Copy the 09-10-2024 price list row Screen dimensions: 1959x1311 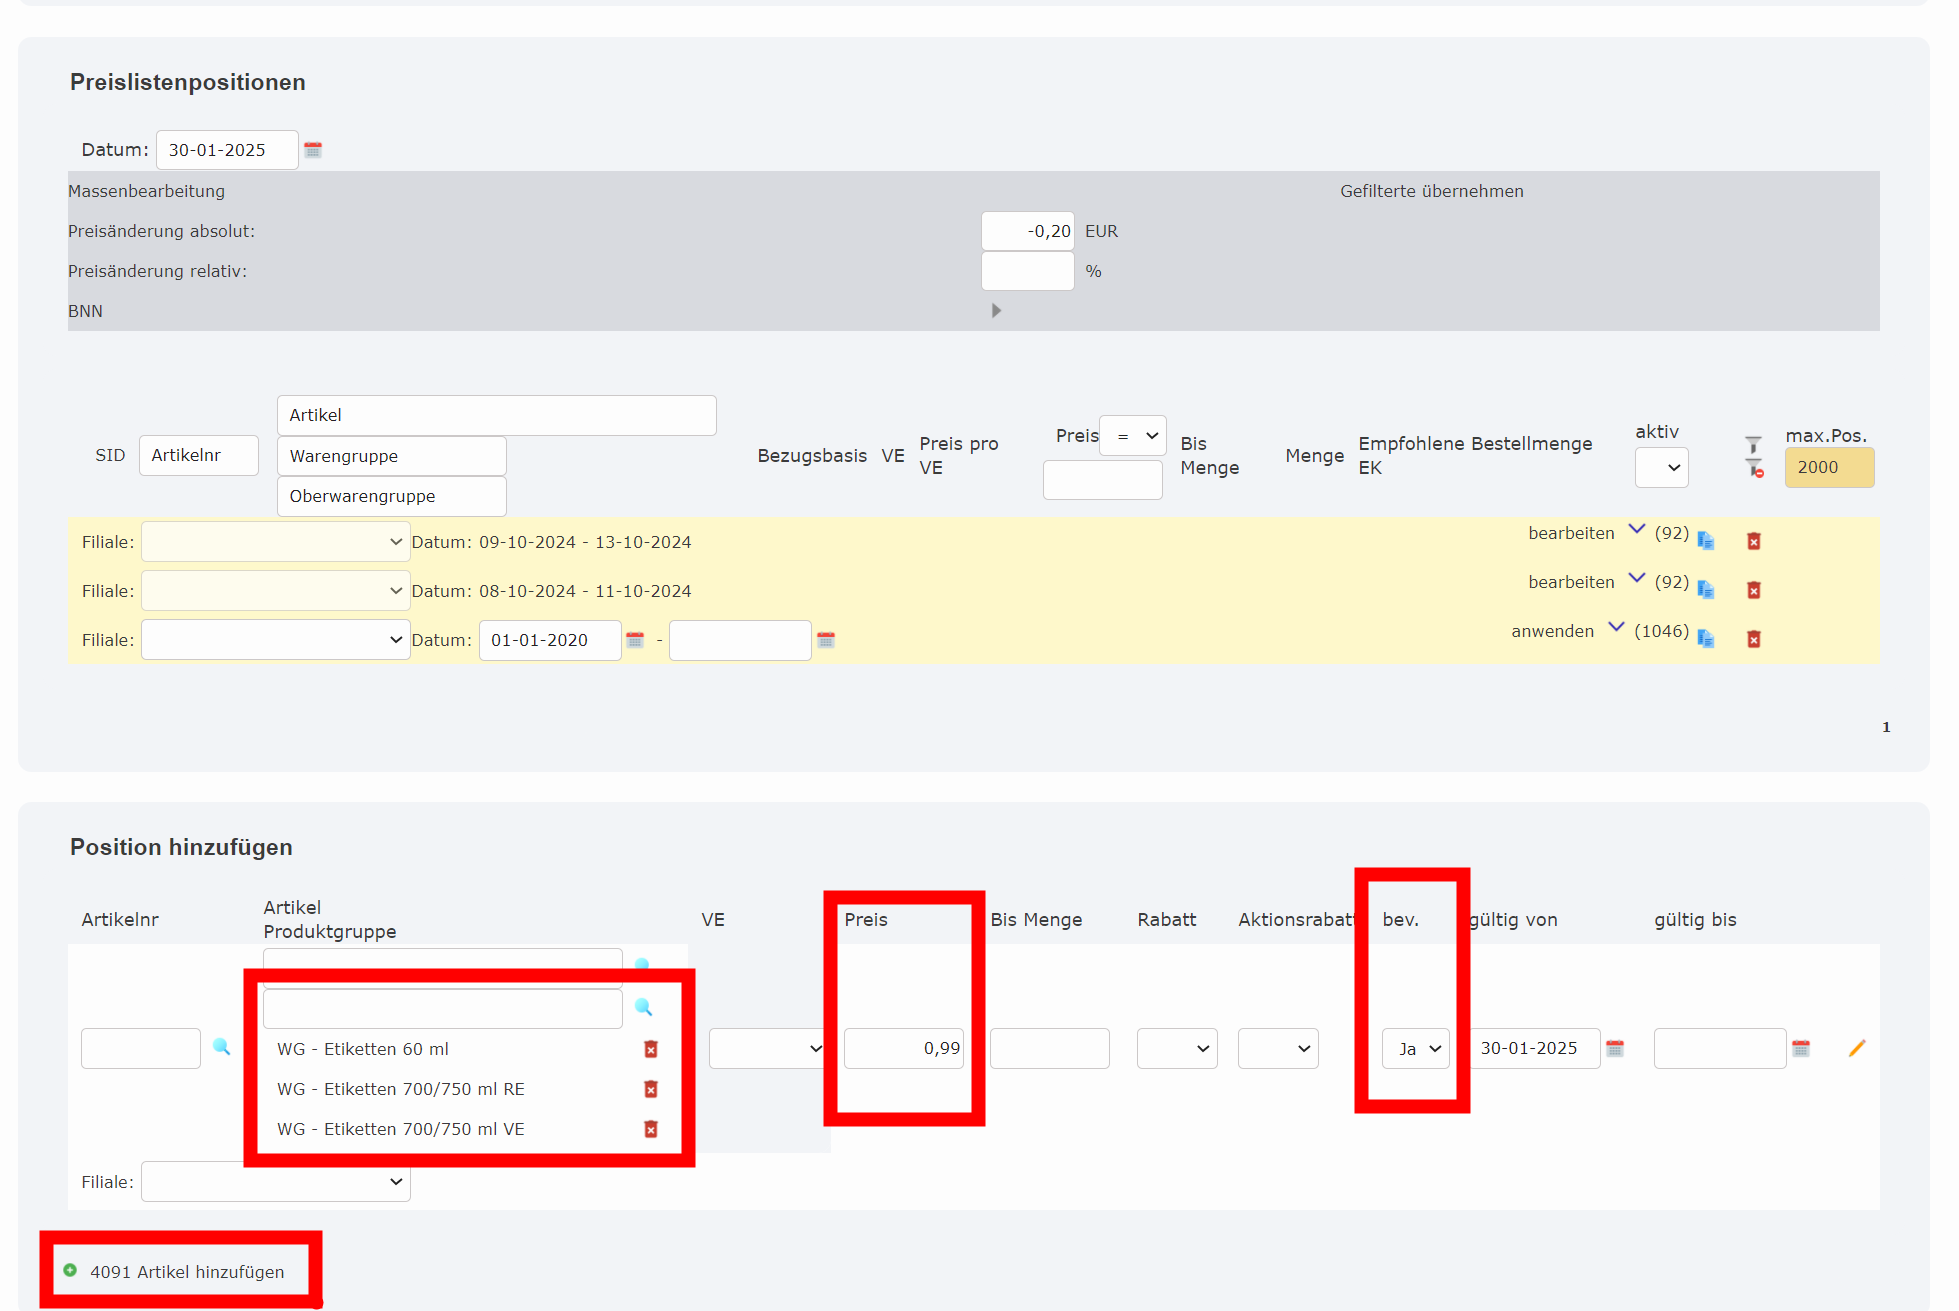click(x=1706, y=541)
